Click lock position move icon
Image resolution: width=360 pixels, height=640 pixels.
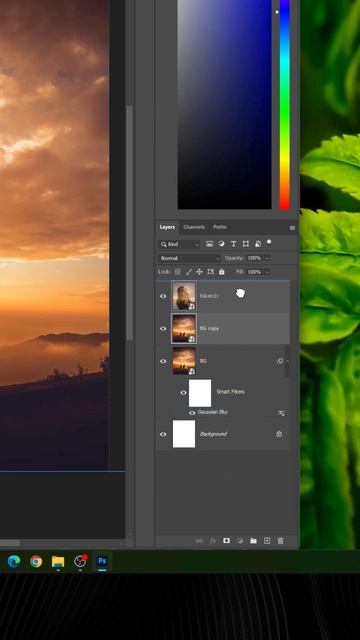200,272
